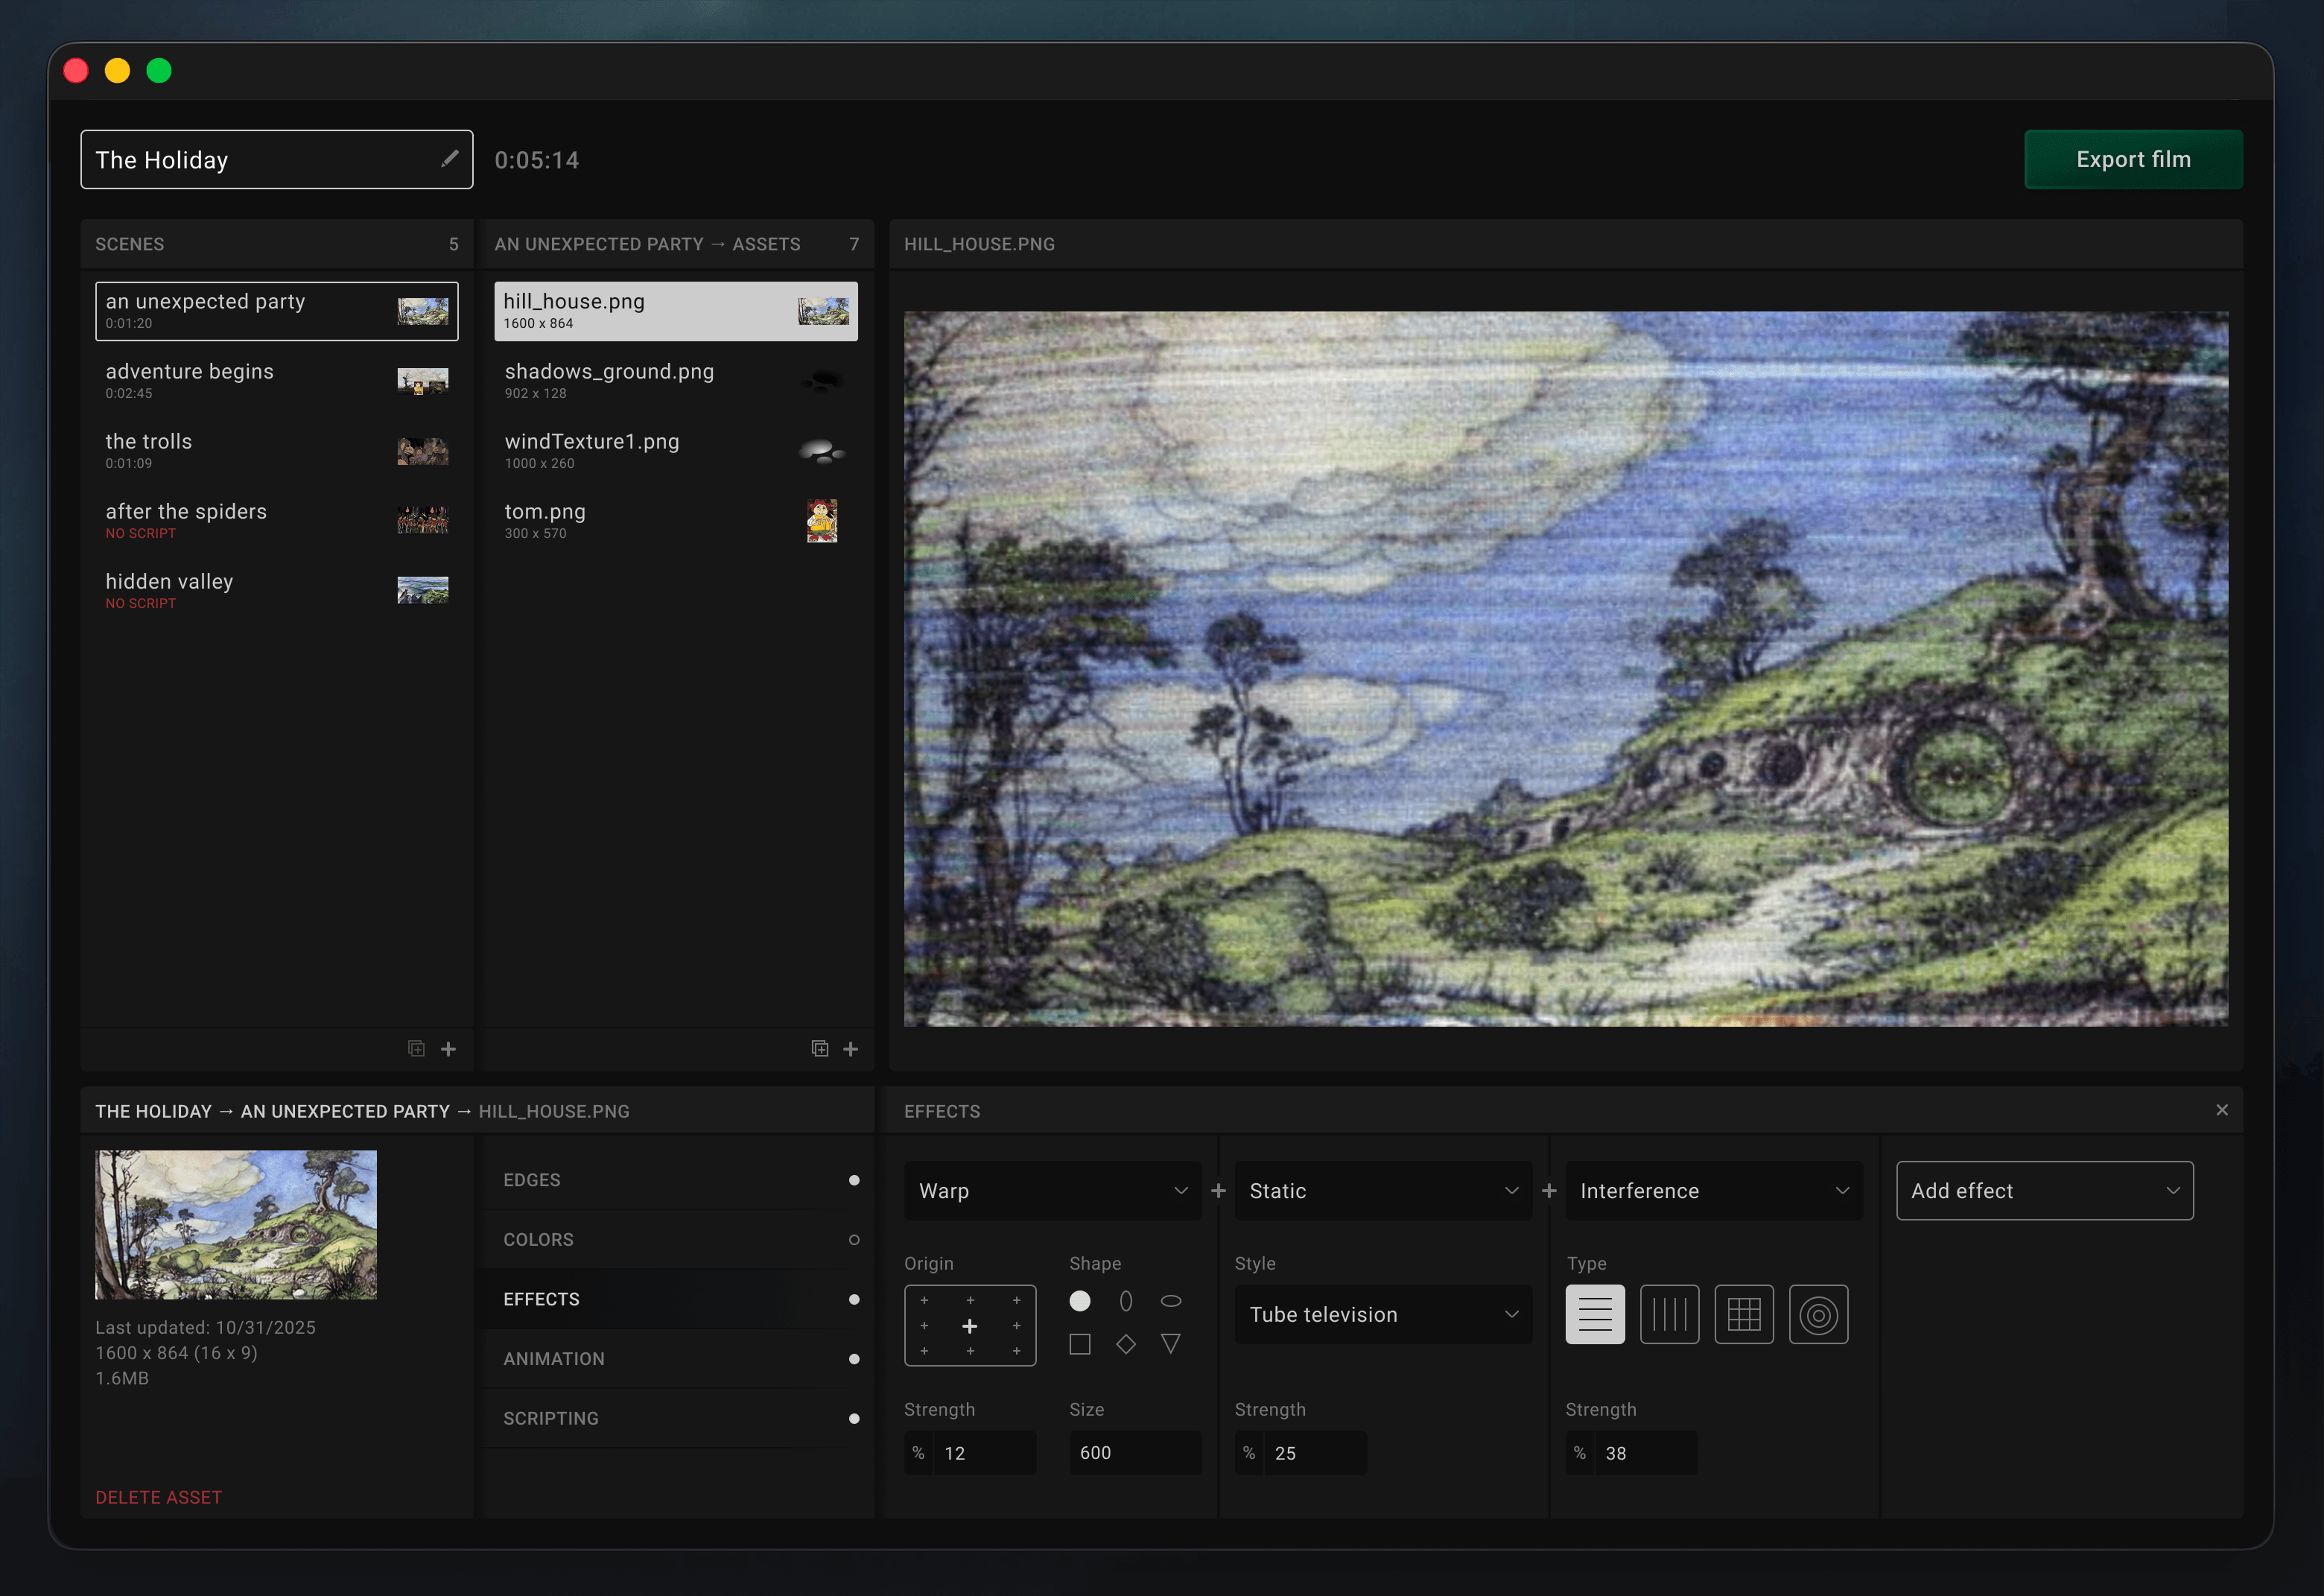Toggle the circle warp shape
The width and height of the screenshot is (2324, 1596).
[1080, 1301]
